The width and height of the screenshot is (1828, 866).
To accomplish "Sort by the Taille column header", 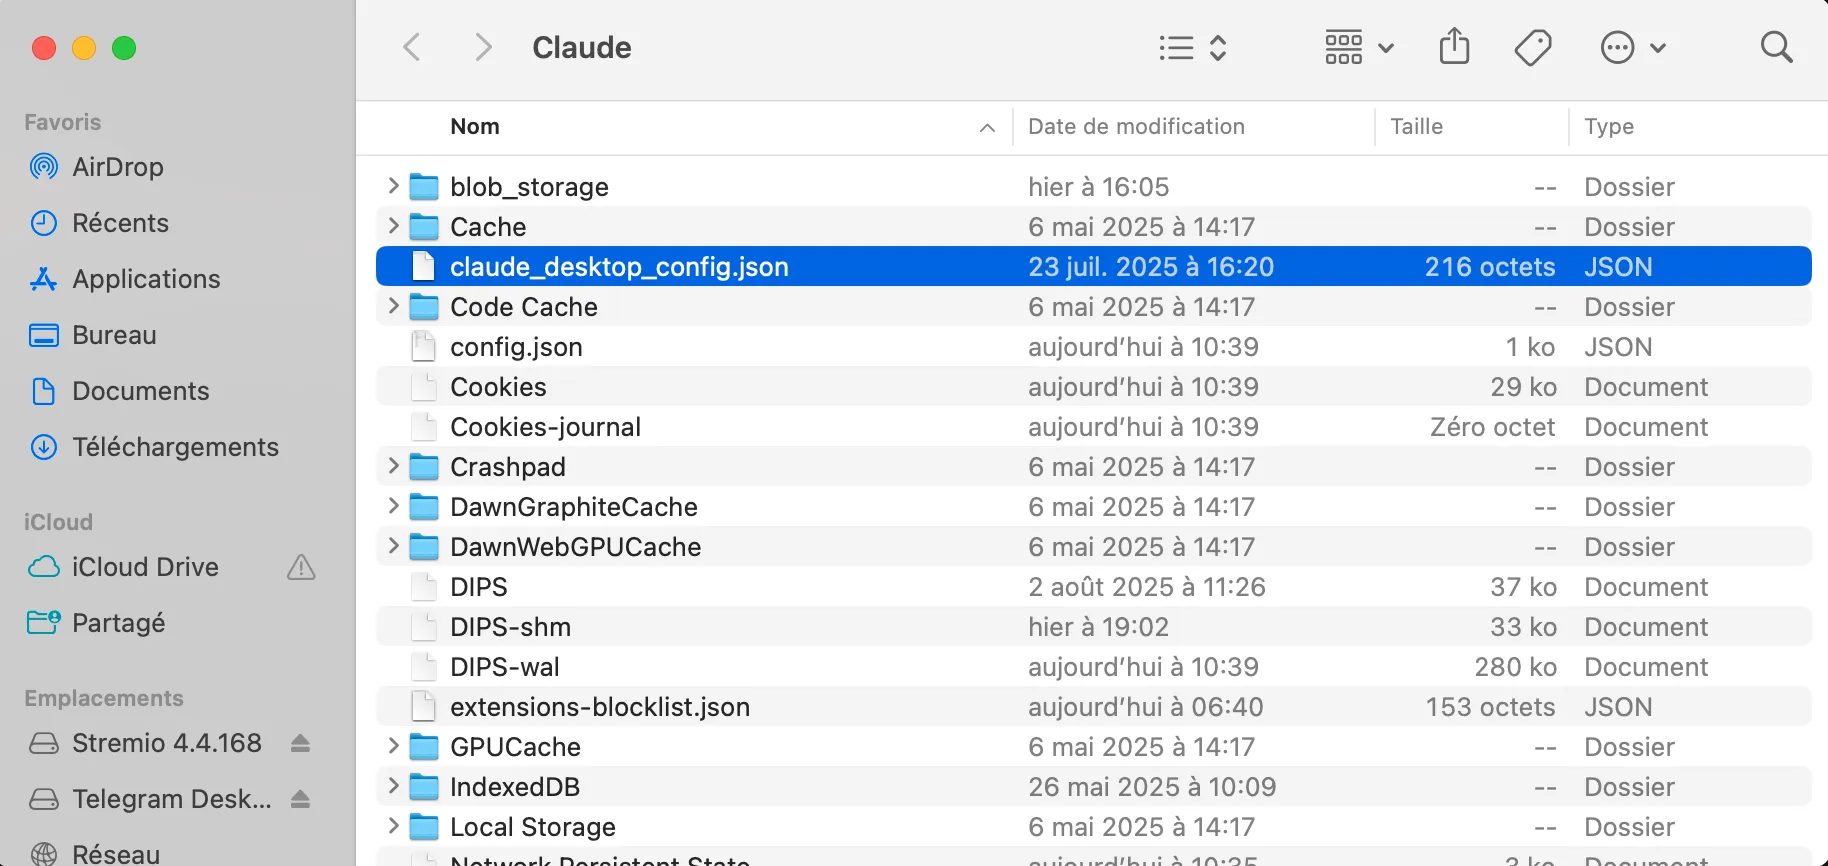I will (x=1416, y=127).
